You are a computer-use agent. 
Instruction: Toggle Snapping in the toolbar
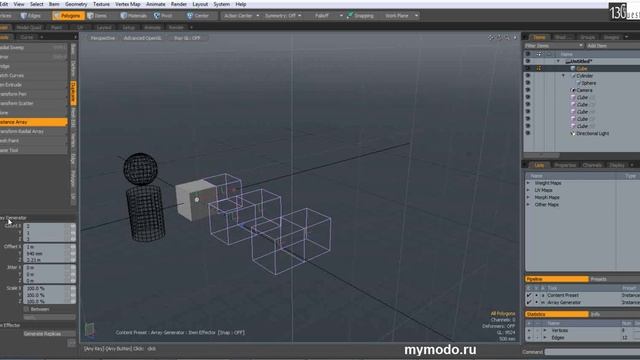point(360,16)
